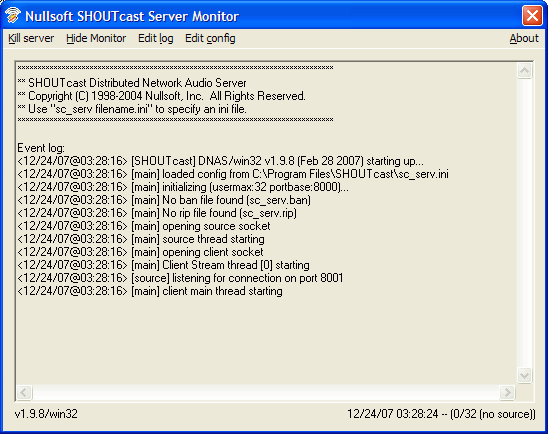Click the 'opening client socket' log line
The image size is (548, 434).
140,252
